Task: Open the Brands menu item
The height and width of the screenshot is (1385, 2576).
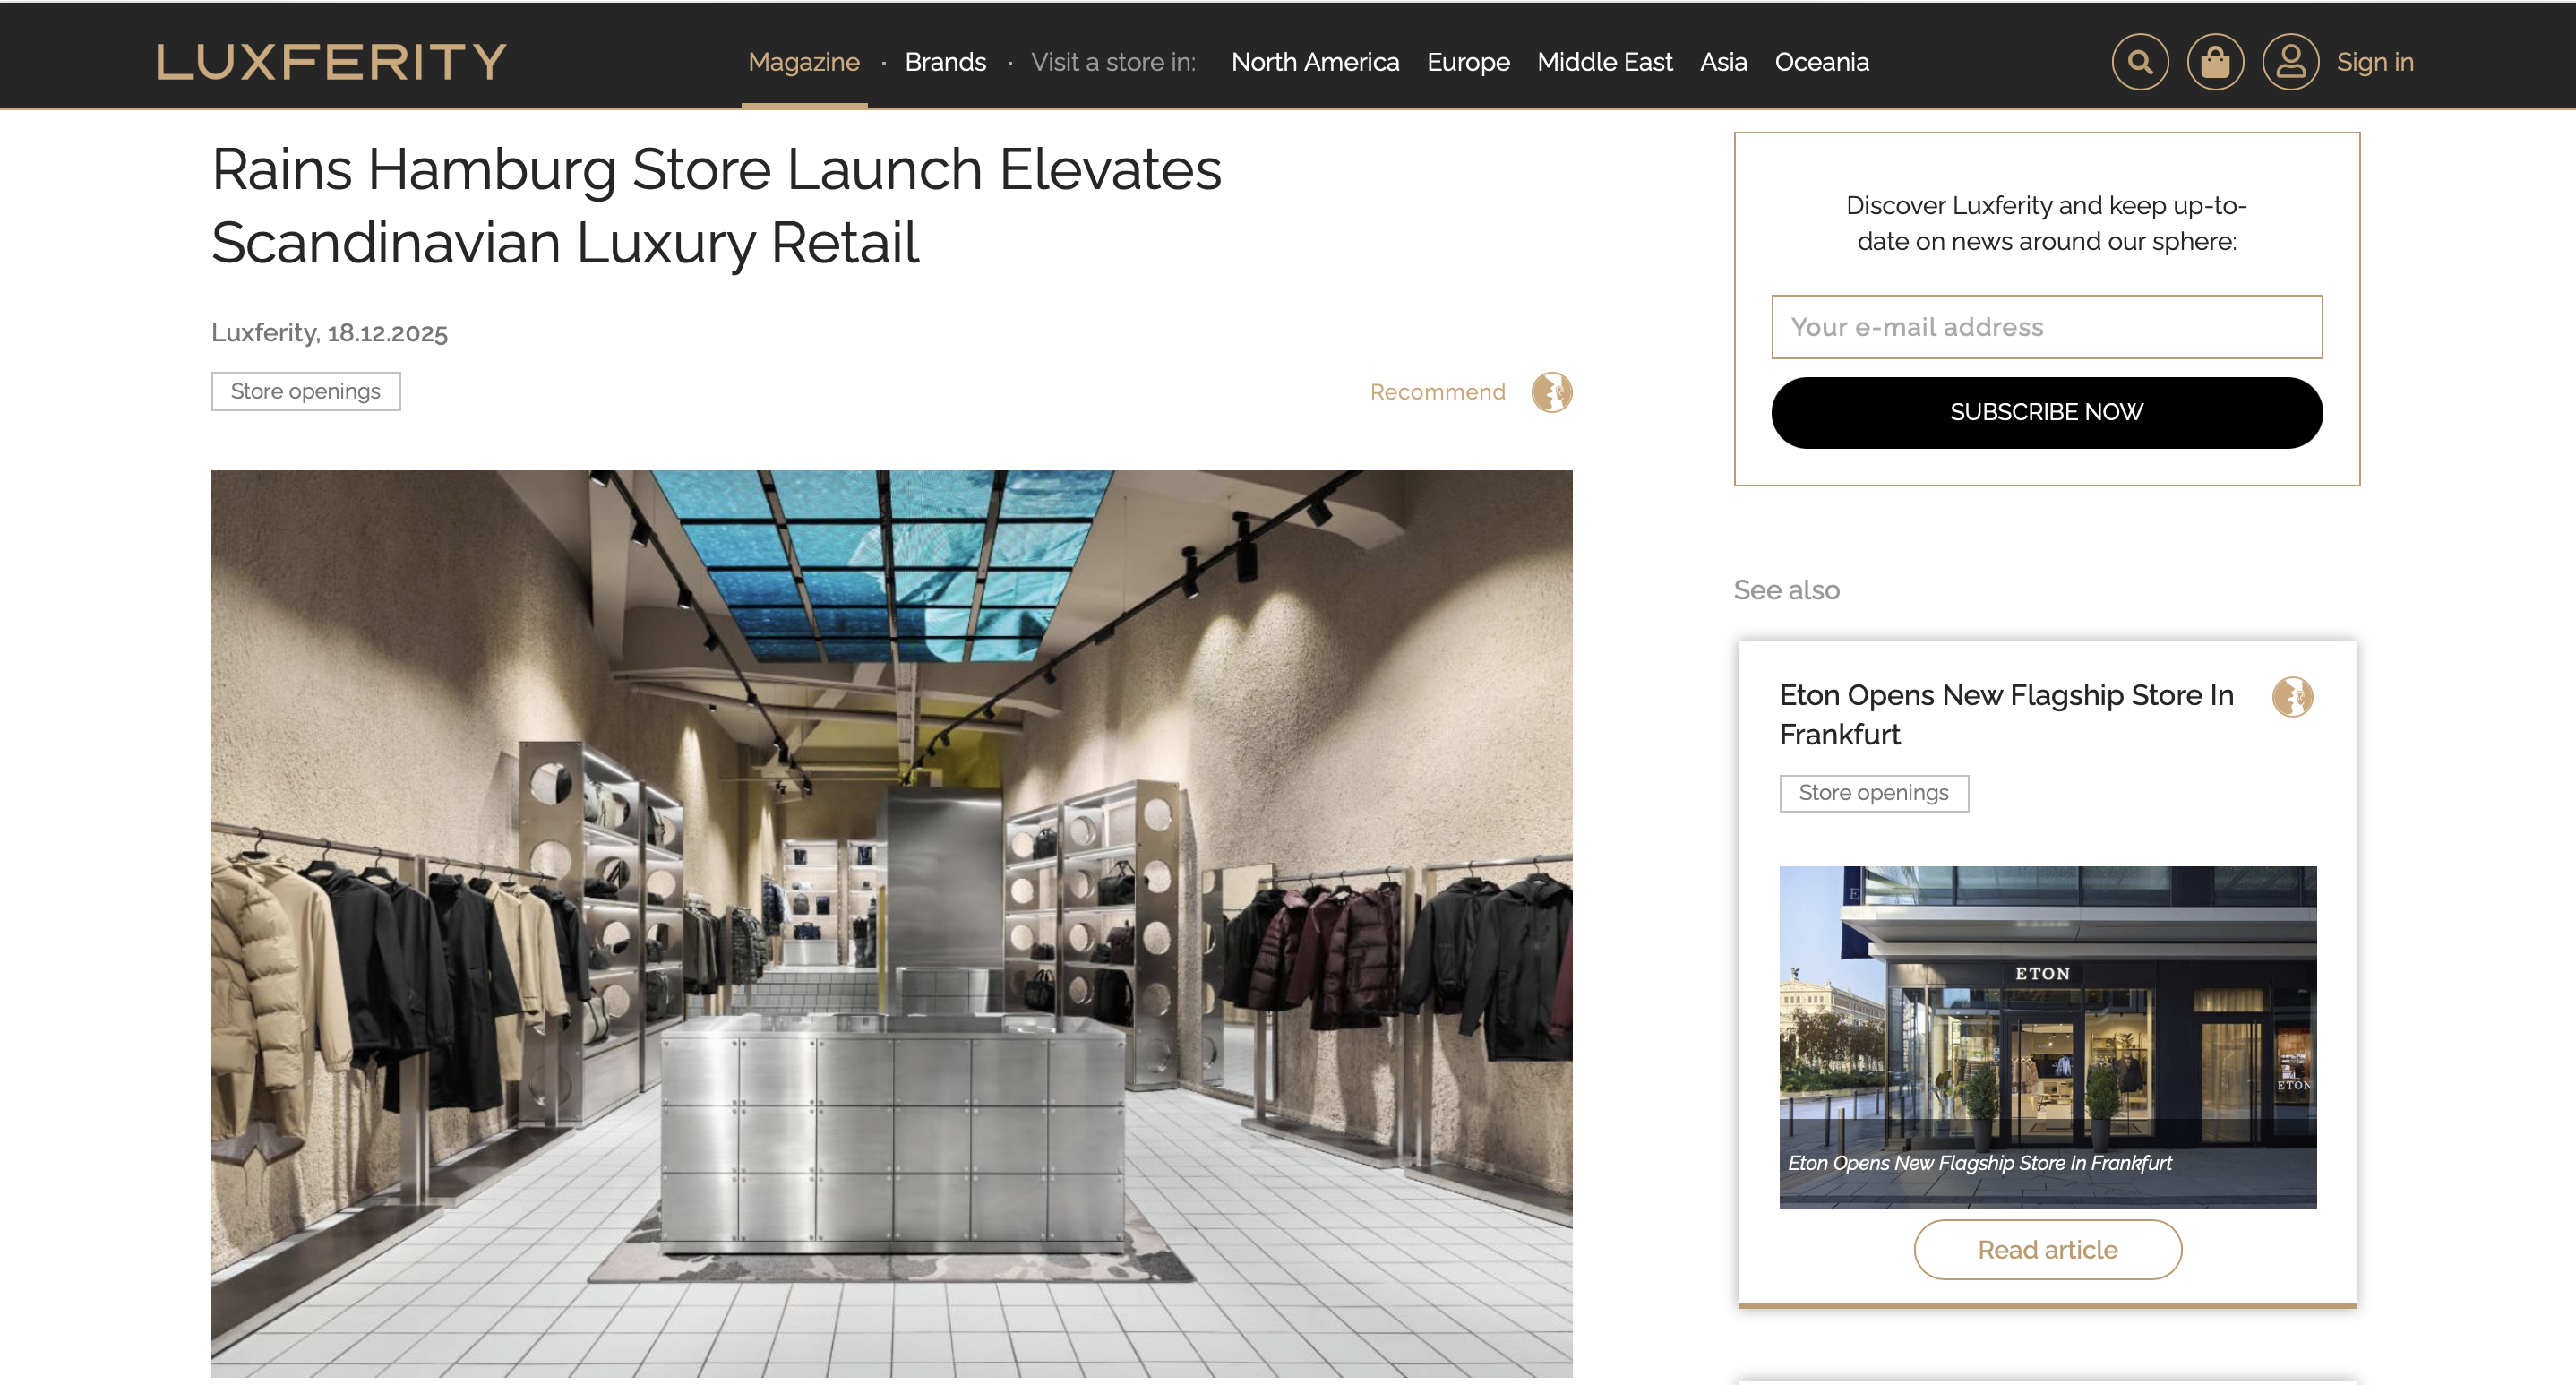Action: (945, 62)
